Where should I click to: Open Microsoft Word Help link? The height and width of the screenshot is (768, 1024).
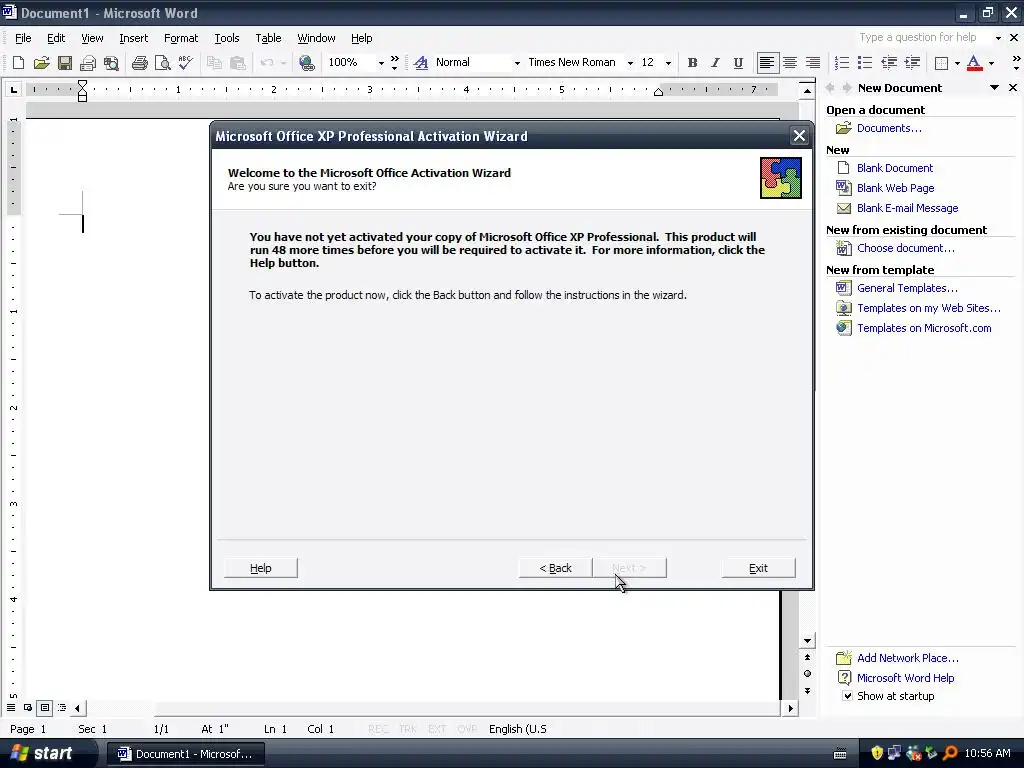(x=905, y=678)
